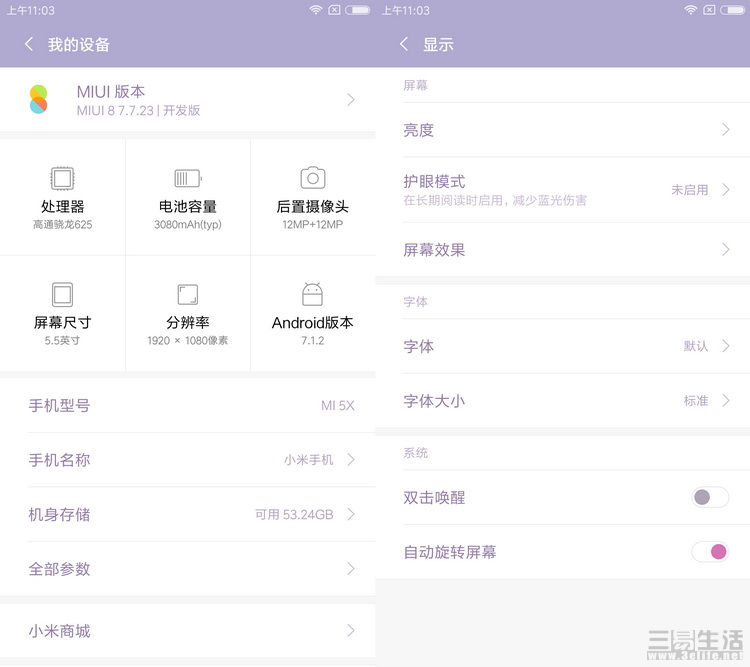The image size is (750, 667).
Task: Expand 屏幕效果 chevron arrow
Action: pos(726,250)
